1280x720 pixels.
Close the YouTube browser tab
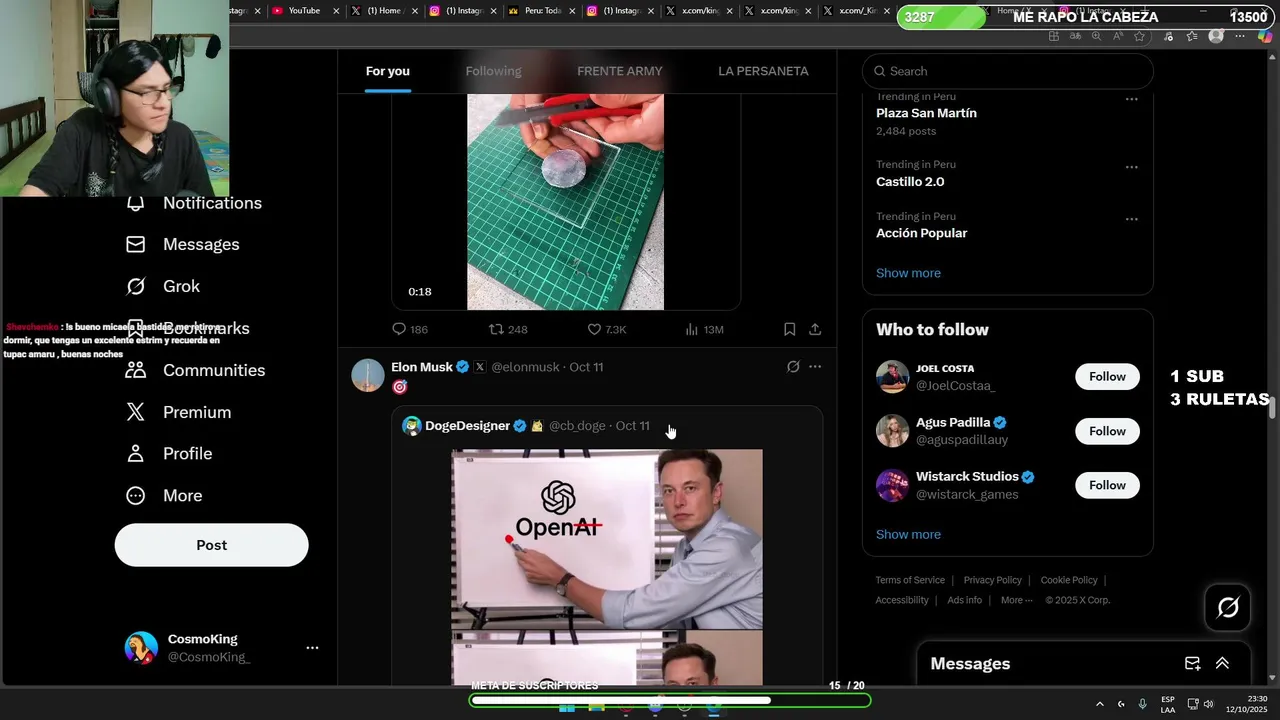[x=336, y=11]
